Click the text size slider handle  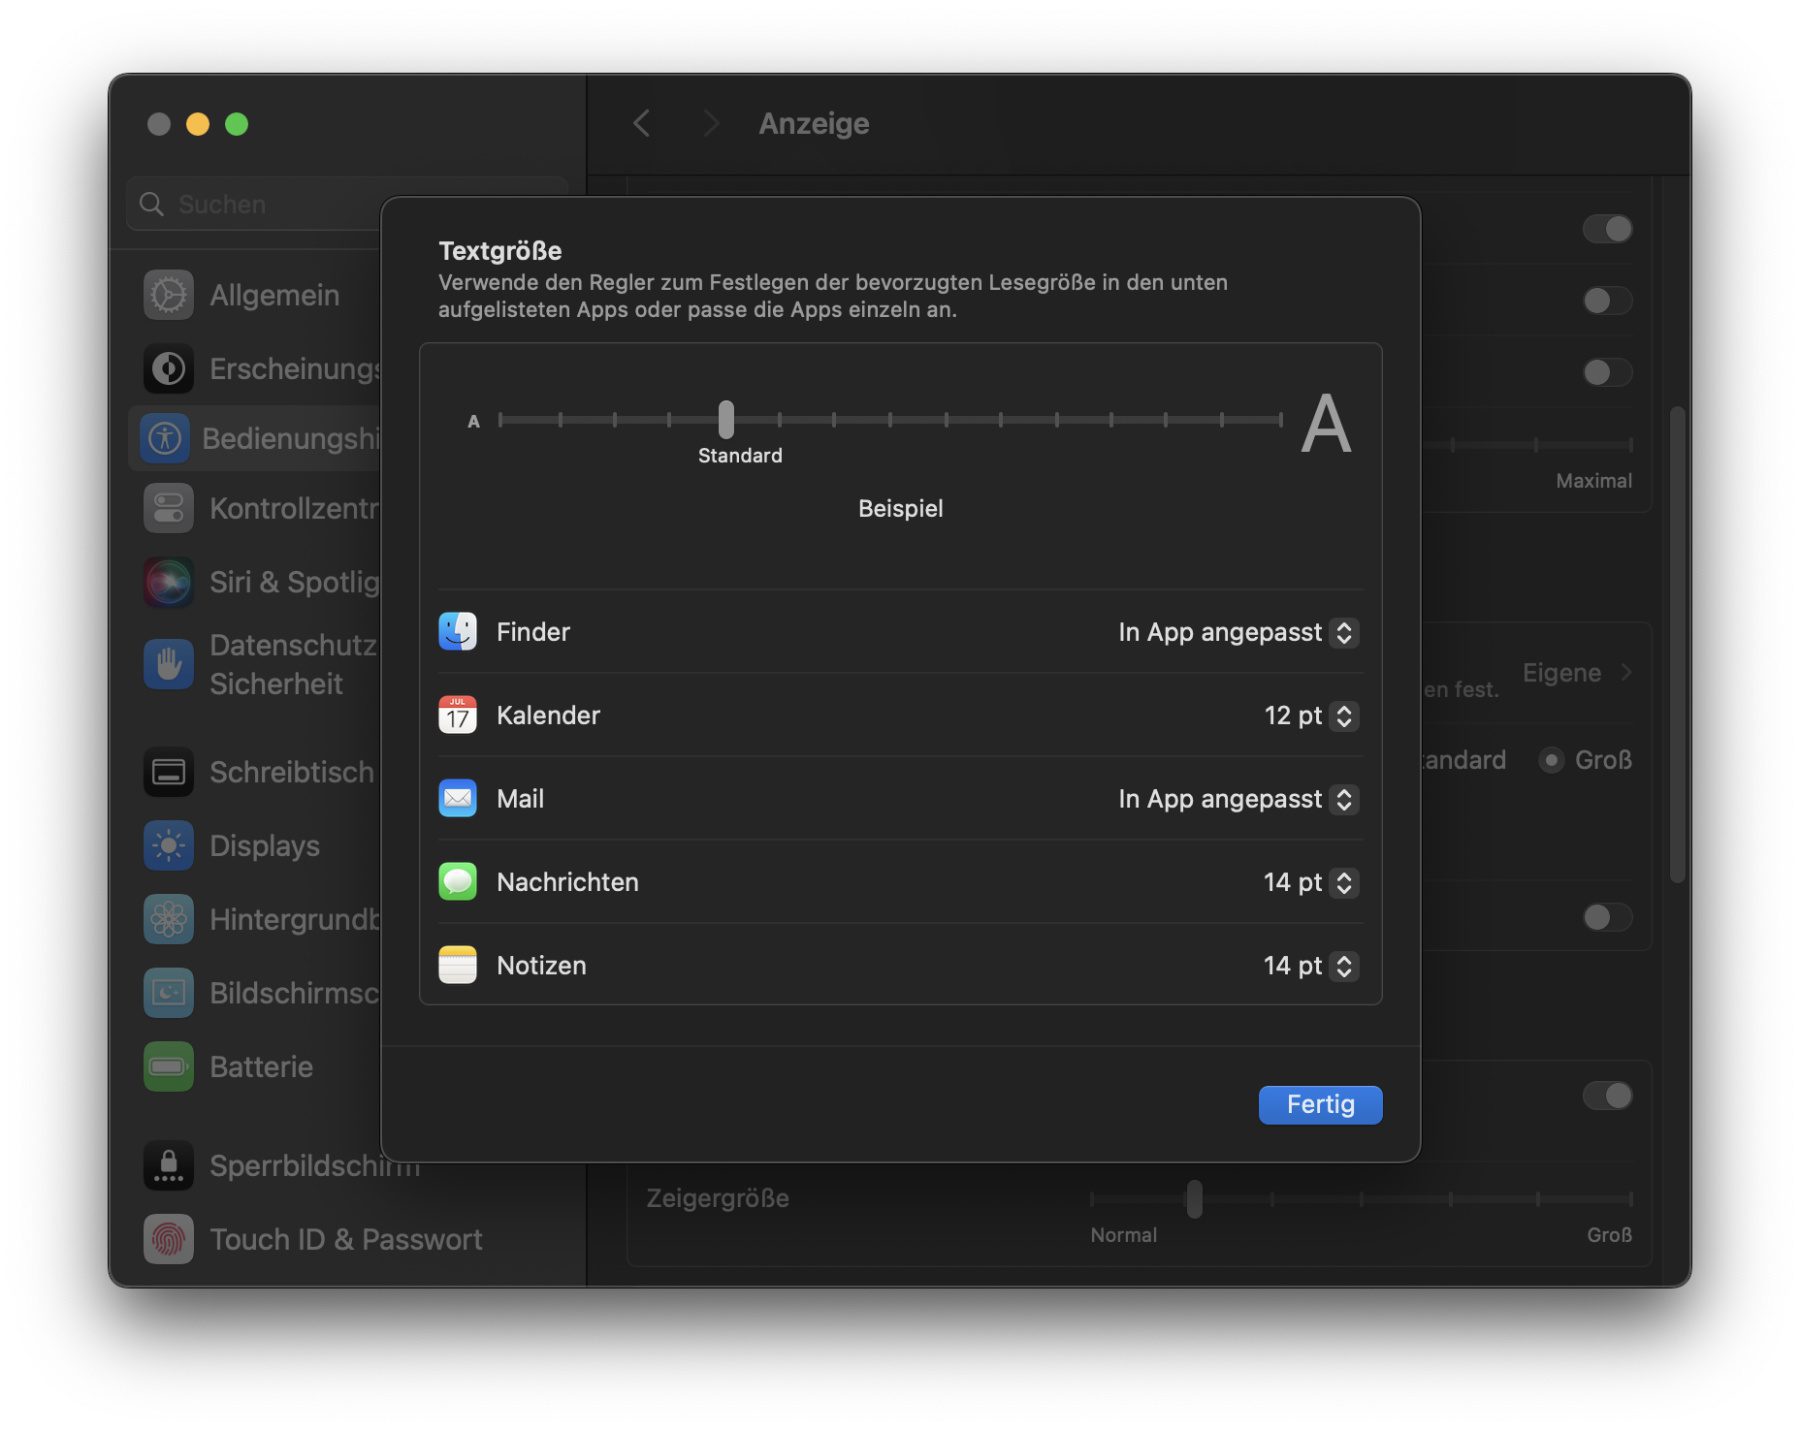[726, 420]
